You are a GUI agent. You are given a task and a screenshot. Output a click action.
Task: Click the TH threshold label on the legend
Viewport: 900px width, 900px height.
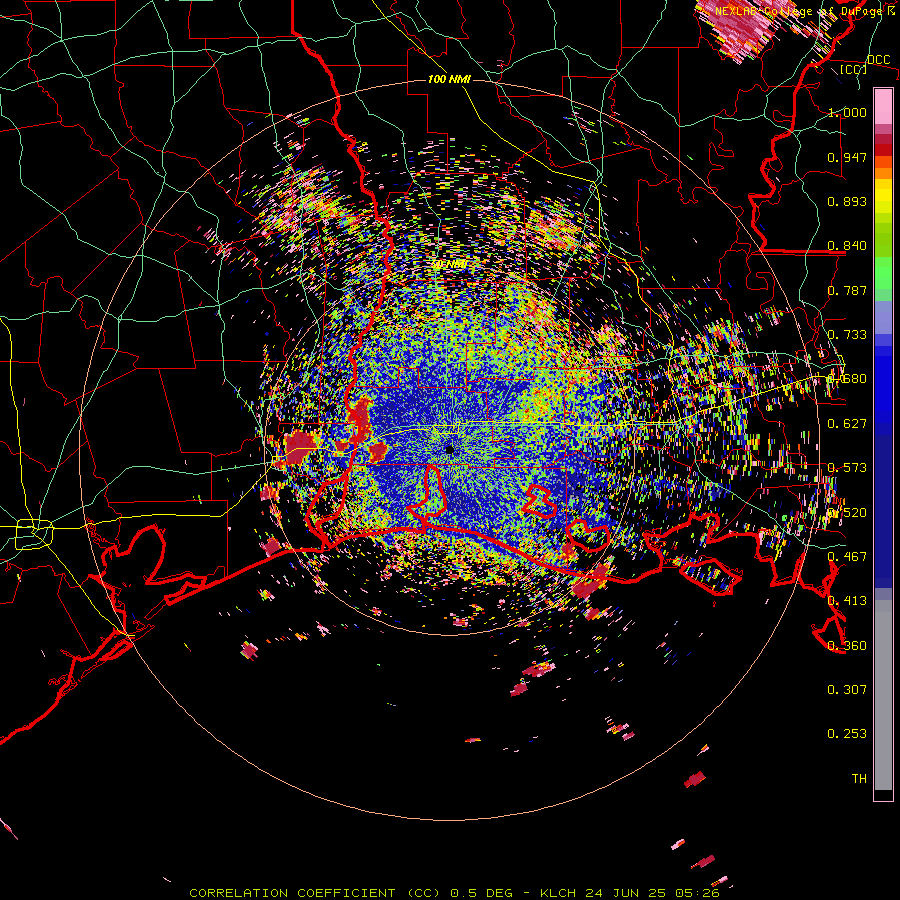pos(859,779)
